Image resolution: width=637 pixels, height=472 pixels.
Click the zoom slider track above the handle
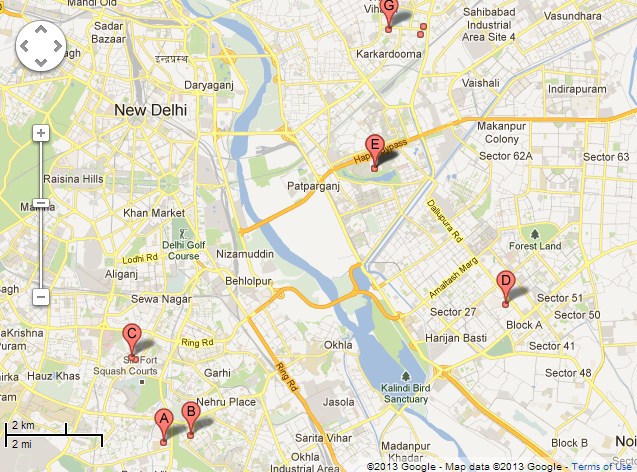(x=41, y=170)
